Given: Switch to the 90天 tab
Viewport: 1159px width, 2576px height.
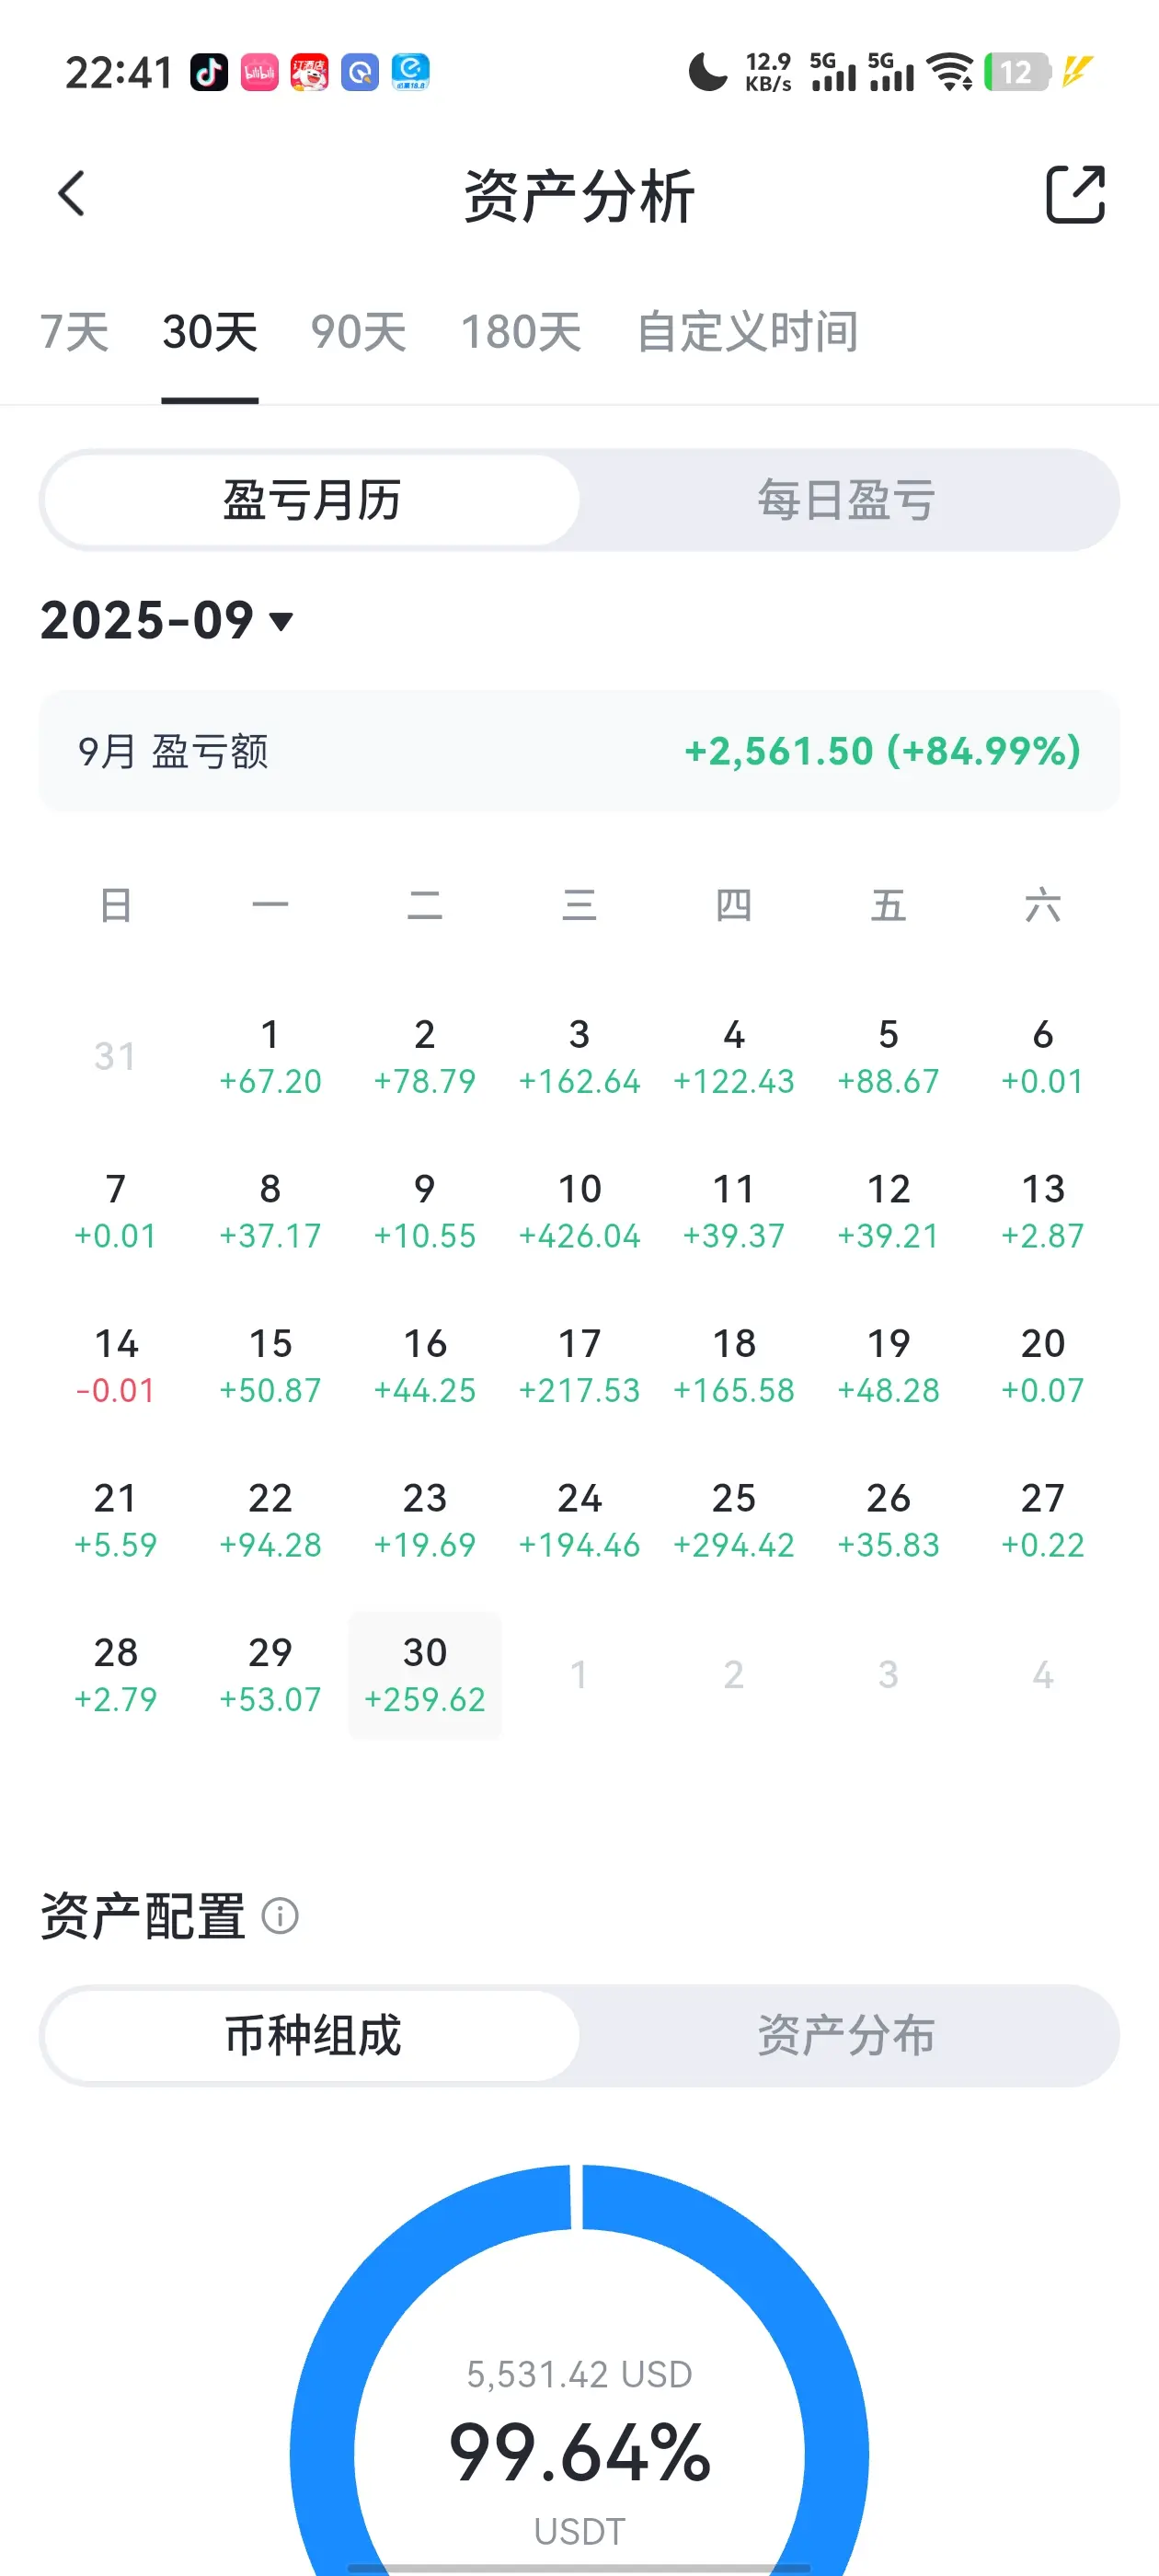Looking at the screenshot, I should point(358,332).
